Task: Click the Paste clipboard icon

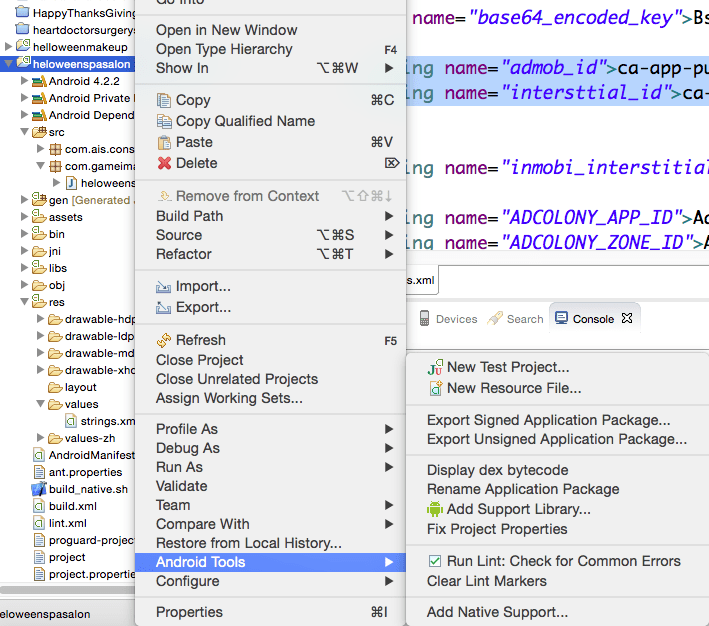Action: 164,142
